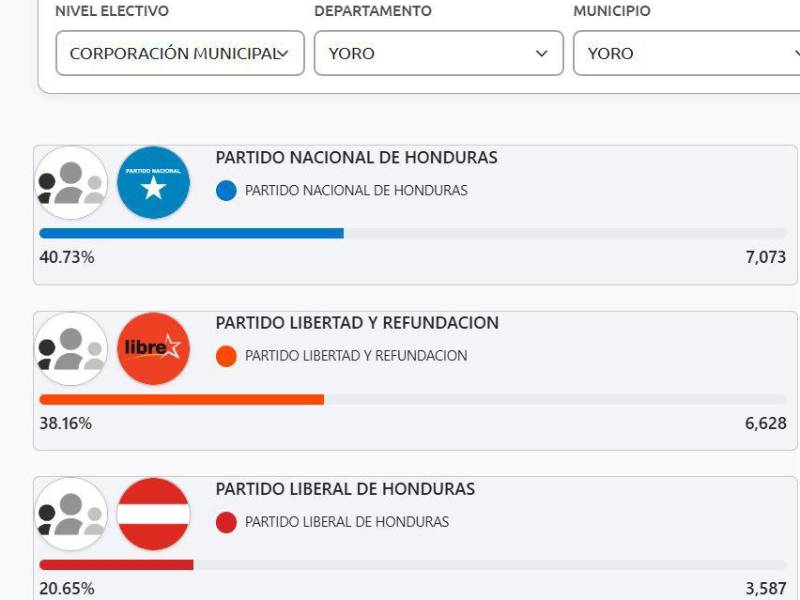Click the orange results bar for Libre
The width and height of the screenshot is (800, 600).
point(180,399)
